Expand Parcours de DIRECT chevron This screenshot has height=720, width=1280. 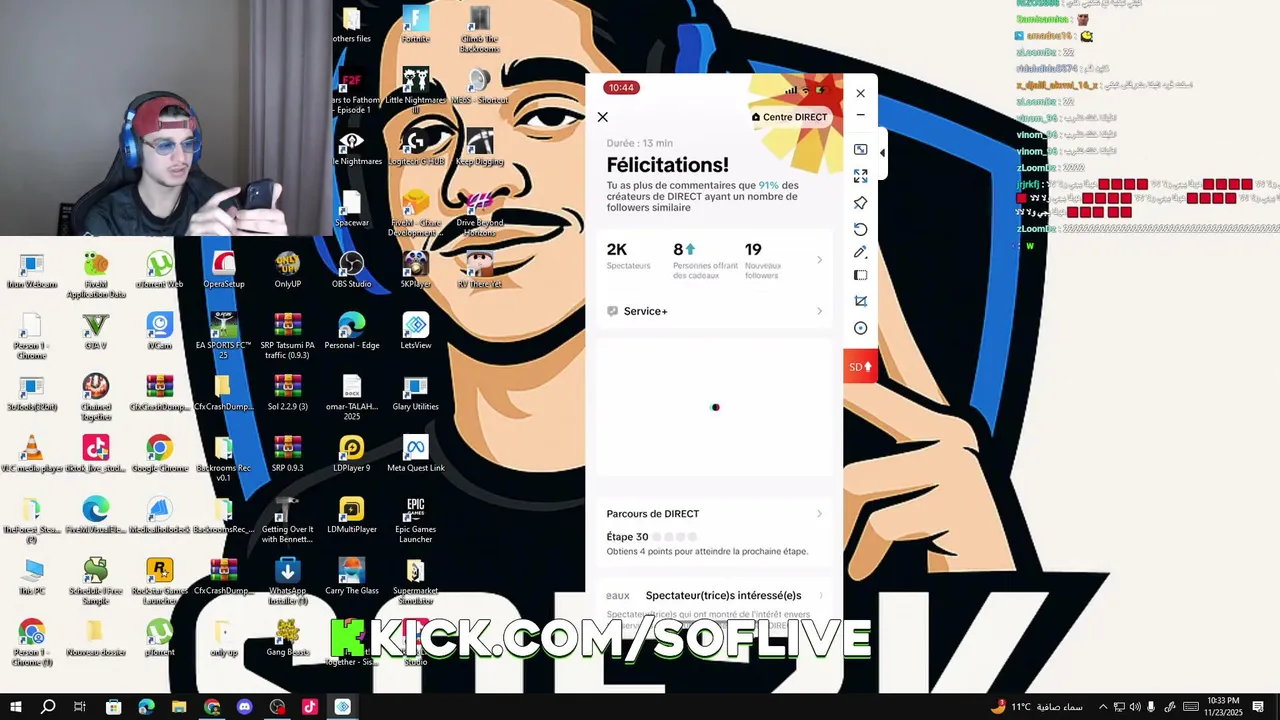pos(819,514)
